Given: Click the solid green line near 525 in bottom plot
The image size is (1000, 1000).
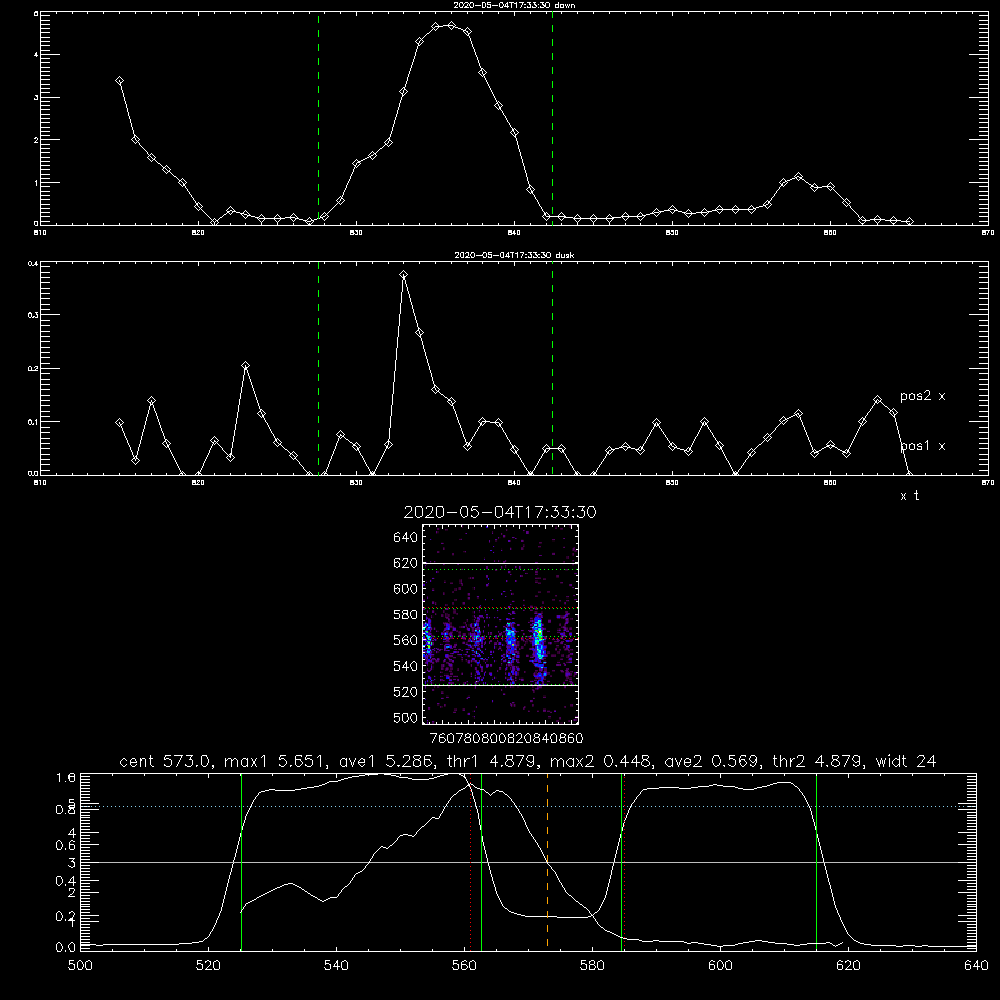Looking at the screenshot, I should point(241,862).
